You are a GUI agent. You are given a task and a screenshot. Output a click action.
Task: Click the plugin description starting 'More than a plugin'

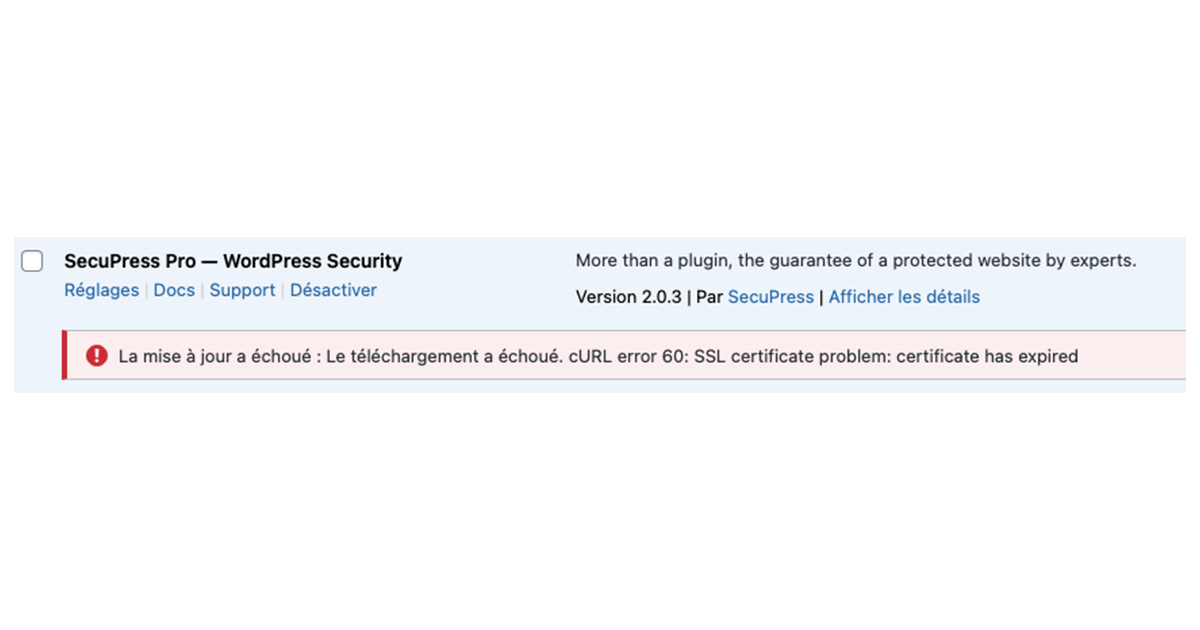[856, 261]
